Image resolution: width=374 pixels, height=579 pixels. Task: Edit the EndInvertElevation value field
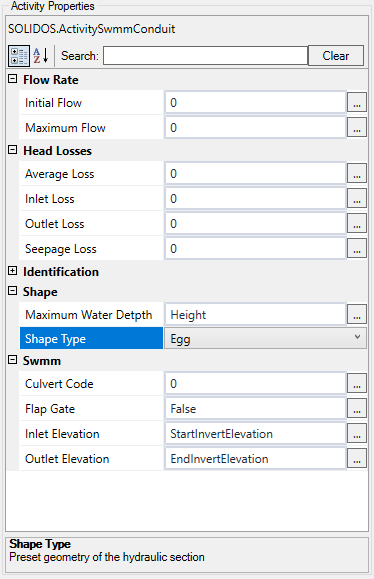(x=255, y=458)
